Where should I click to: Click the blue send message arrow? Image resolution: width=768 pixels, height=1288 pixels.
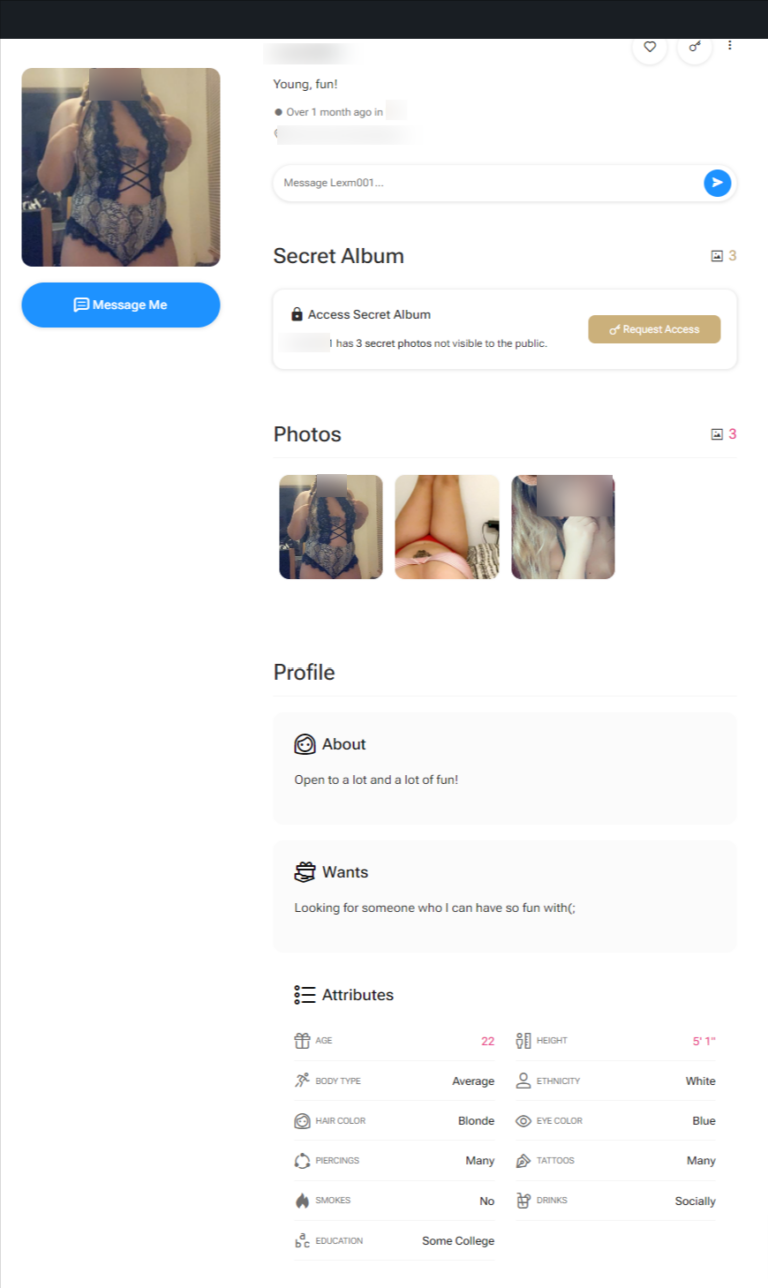click(x=717, y=183)
